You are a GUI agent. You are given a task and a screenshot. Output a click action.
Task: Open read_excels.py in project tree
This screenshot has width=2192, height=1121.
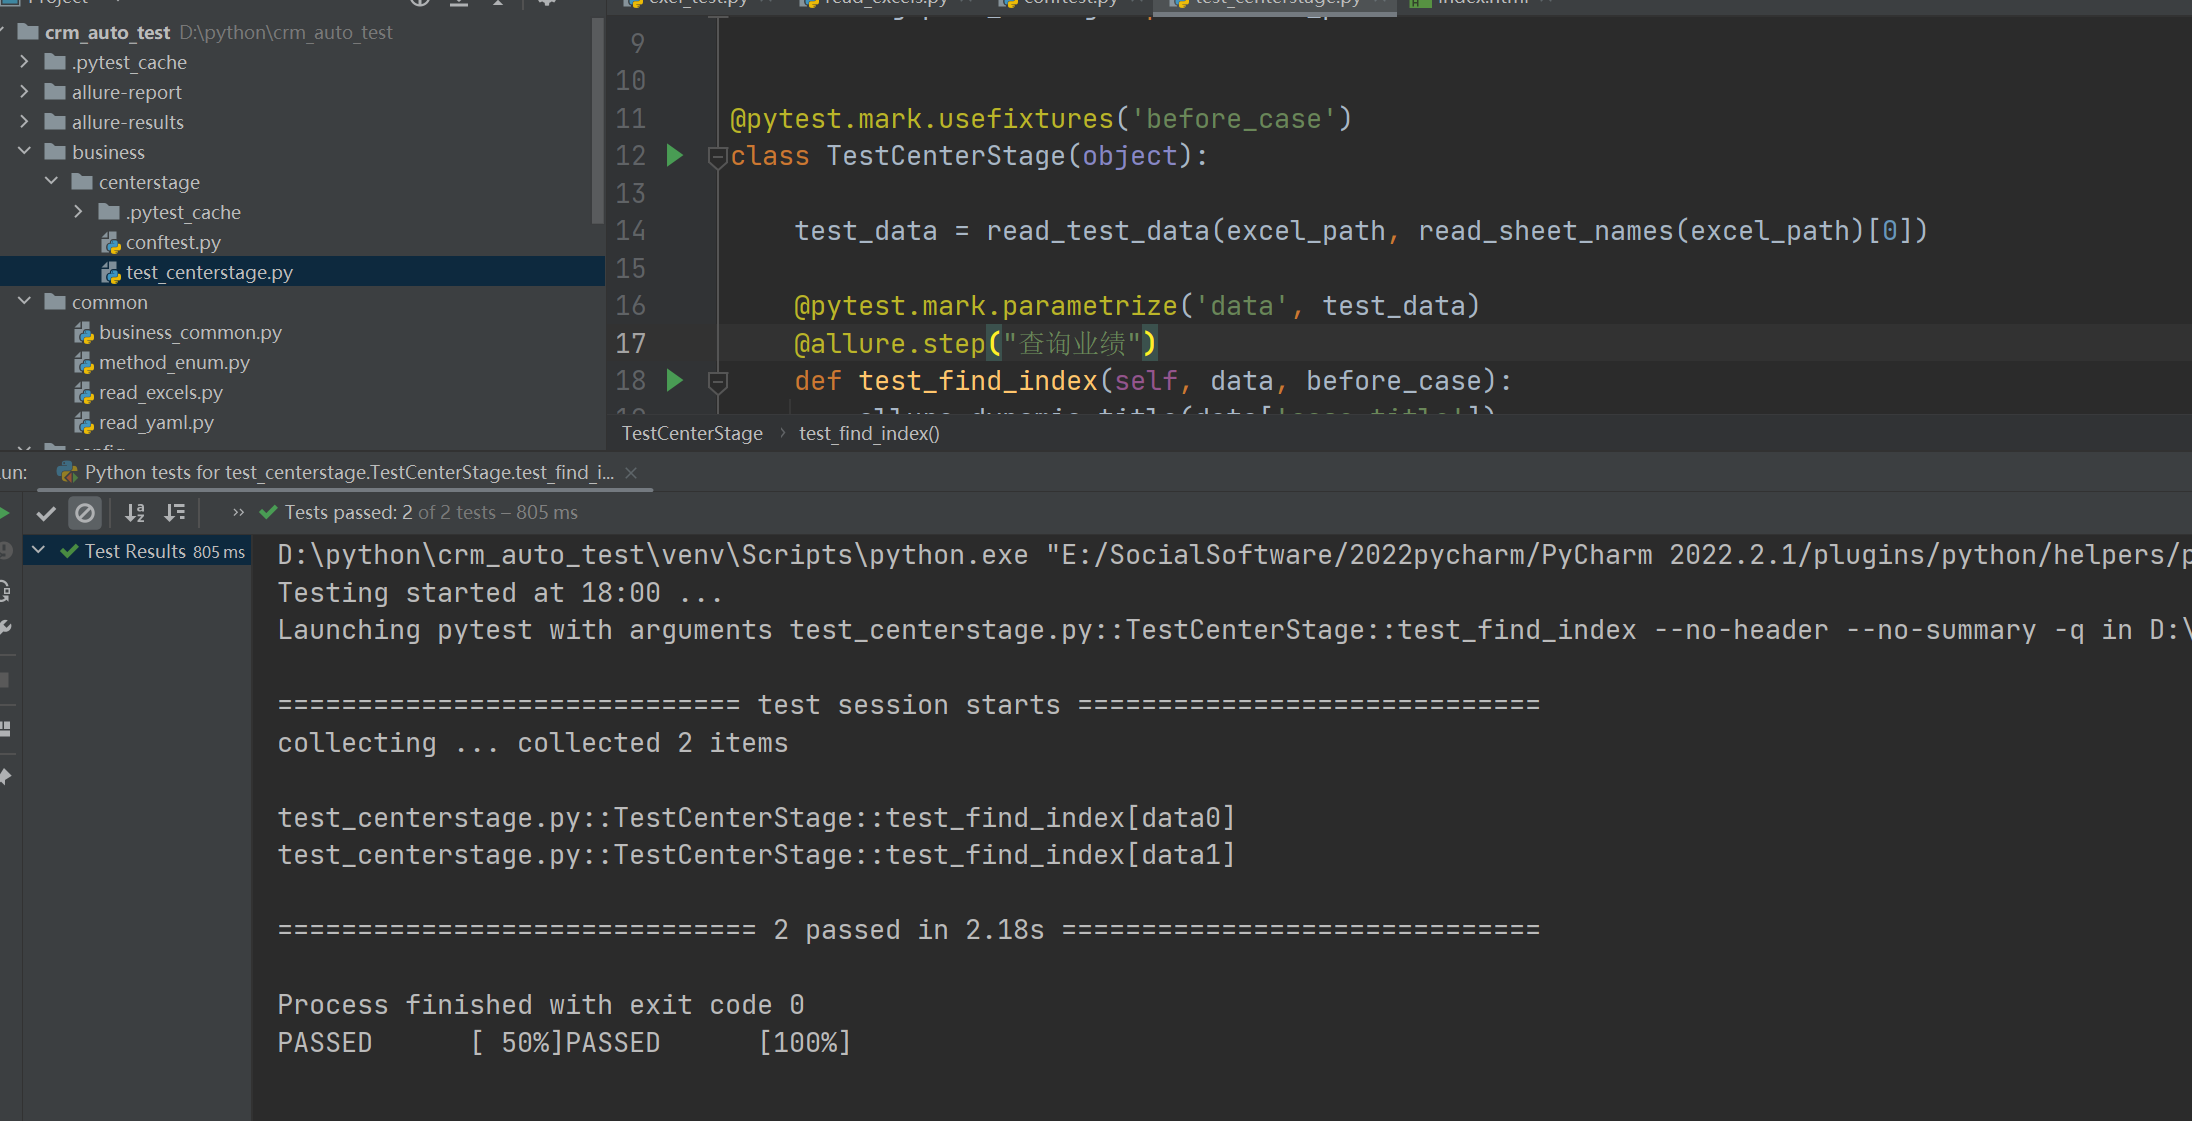160,392
